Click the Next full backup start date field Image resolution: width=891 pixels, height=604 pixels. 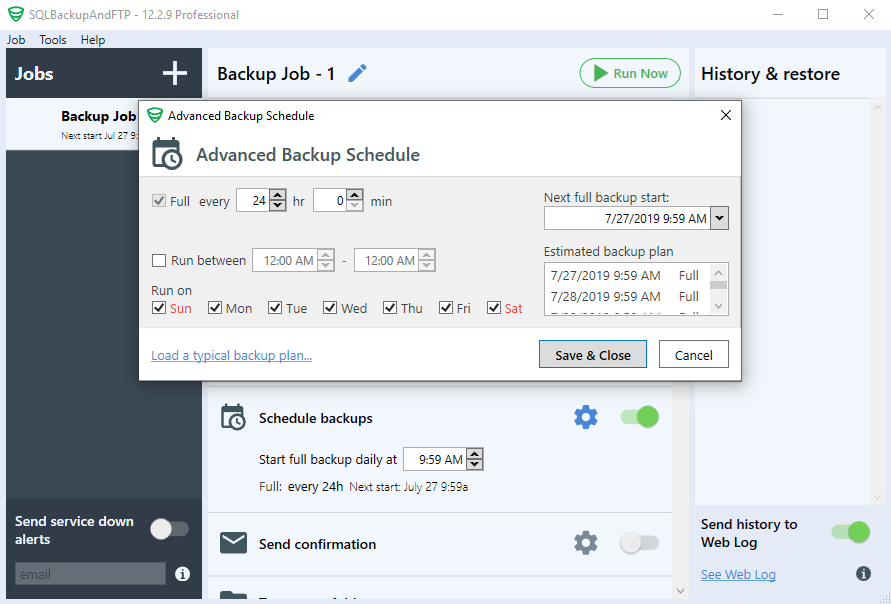coord(627,218)
